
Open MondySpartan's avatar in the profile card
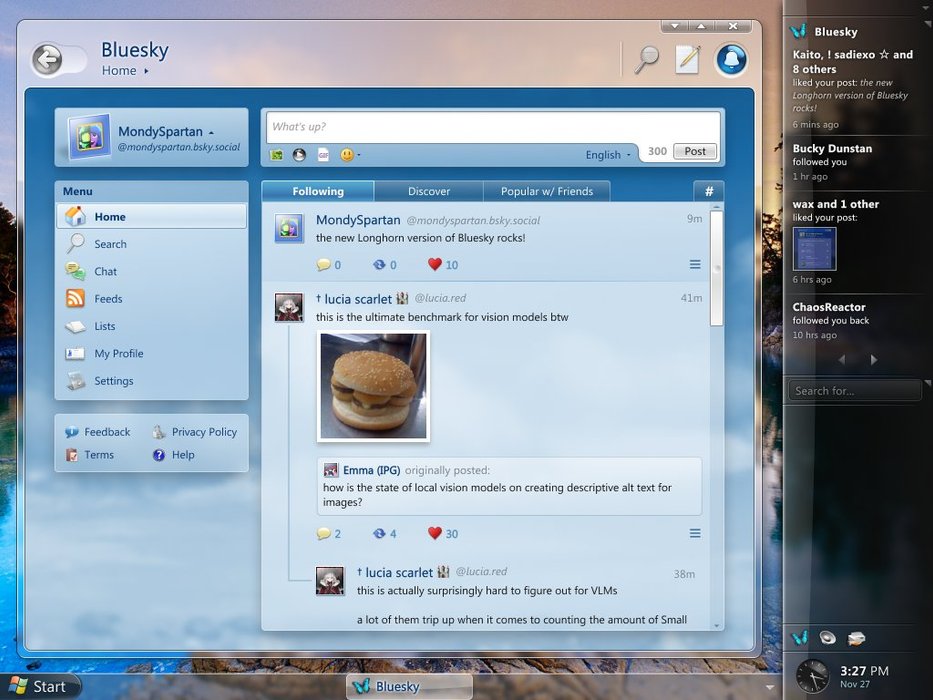[89, 138]
